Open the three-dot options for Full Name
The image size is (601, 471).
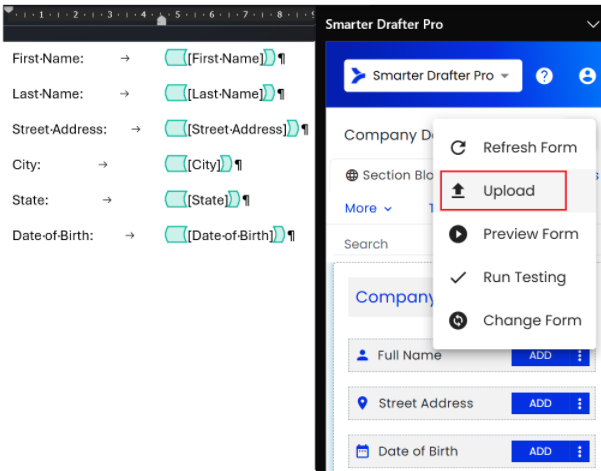click(x=580, y=356)
